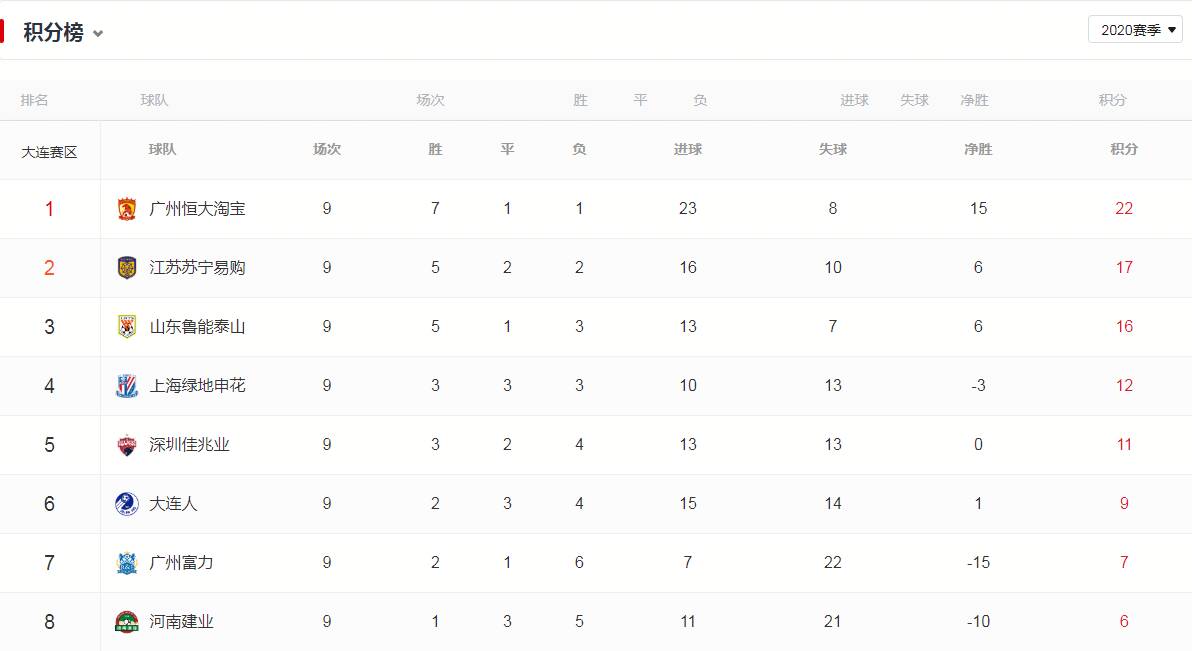Screen dimensions: 1192x651
Task: Click the 大连赛区 region label
Action: click(51, 149)
